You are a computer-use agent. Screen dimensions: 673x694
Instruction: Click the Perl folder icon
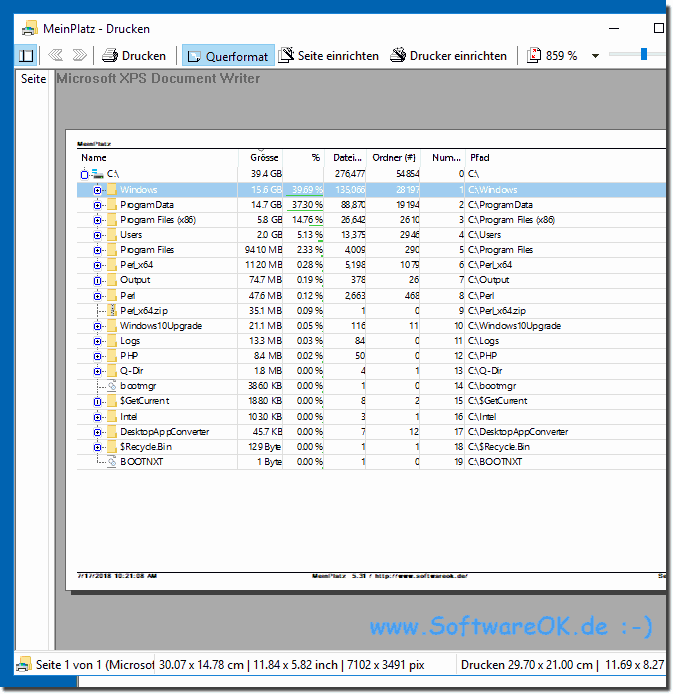(x=112, y=296)
